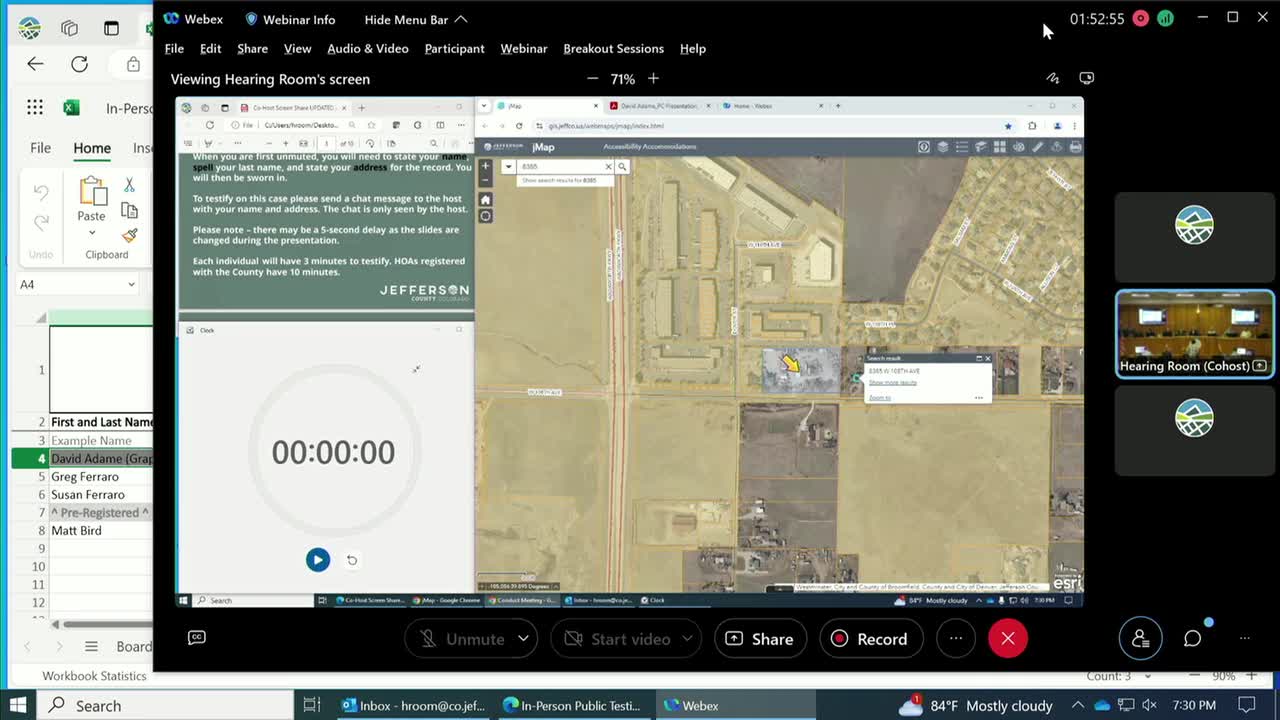This screenshot has height=720, width=1280.
Task: Toggle Hide Menu Bar option
Action: [415, 19]
